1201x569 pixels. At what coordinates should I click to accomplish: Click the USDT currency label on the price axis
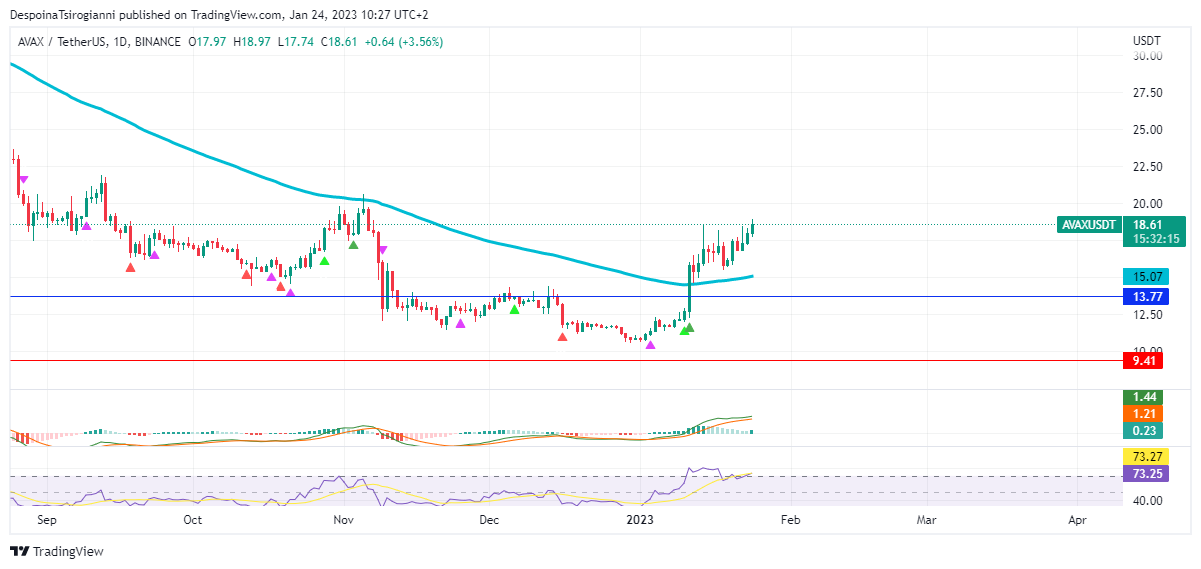coord(1146,41)
